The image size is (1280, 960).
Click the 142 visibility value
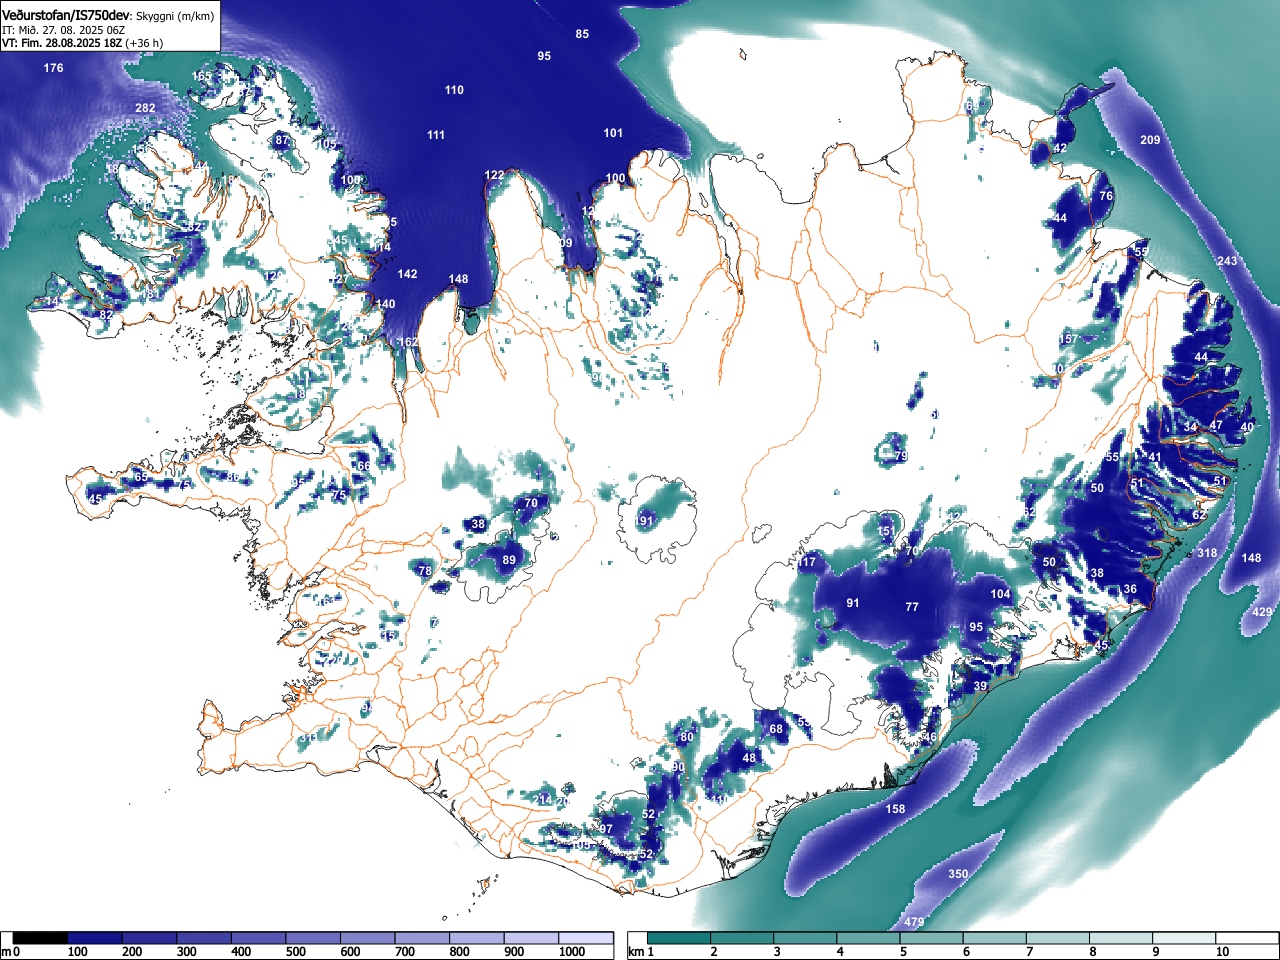pyautogui.click(x=407, y=274)
